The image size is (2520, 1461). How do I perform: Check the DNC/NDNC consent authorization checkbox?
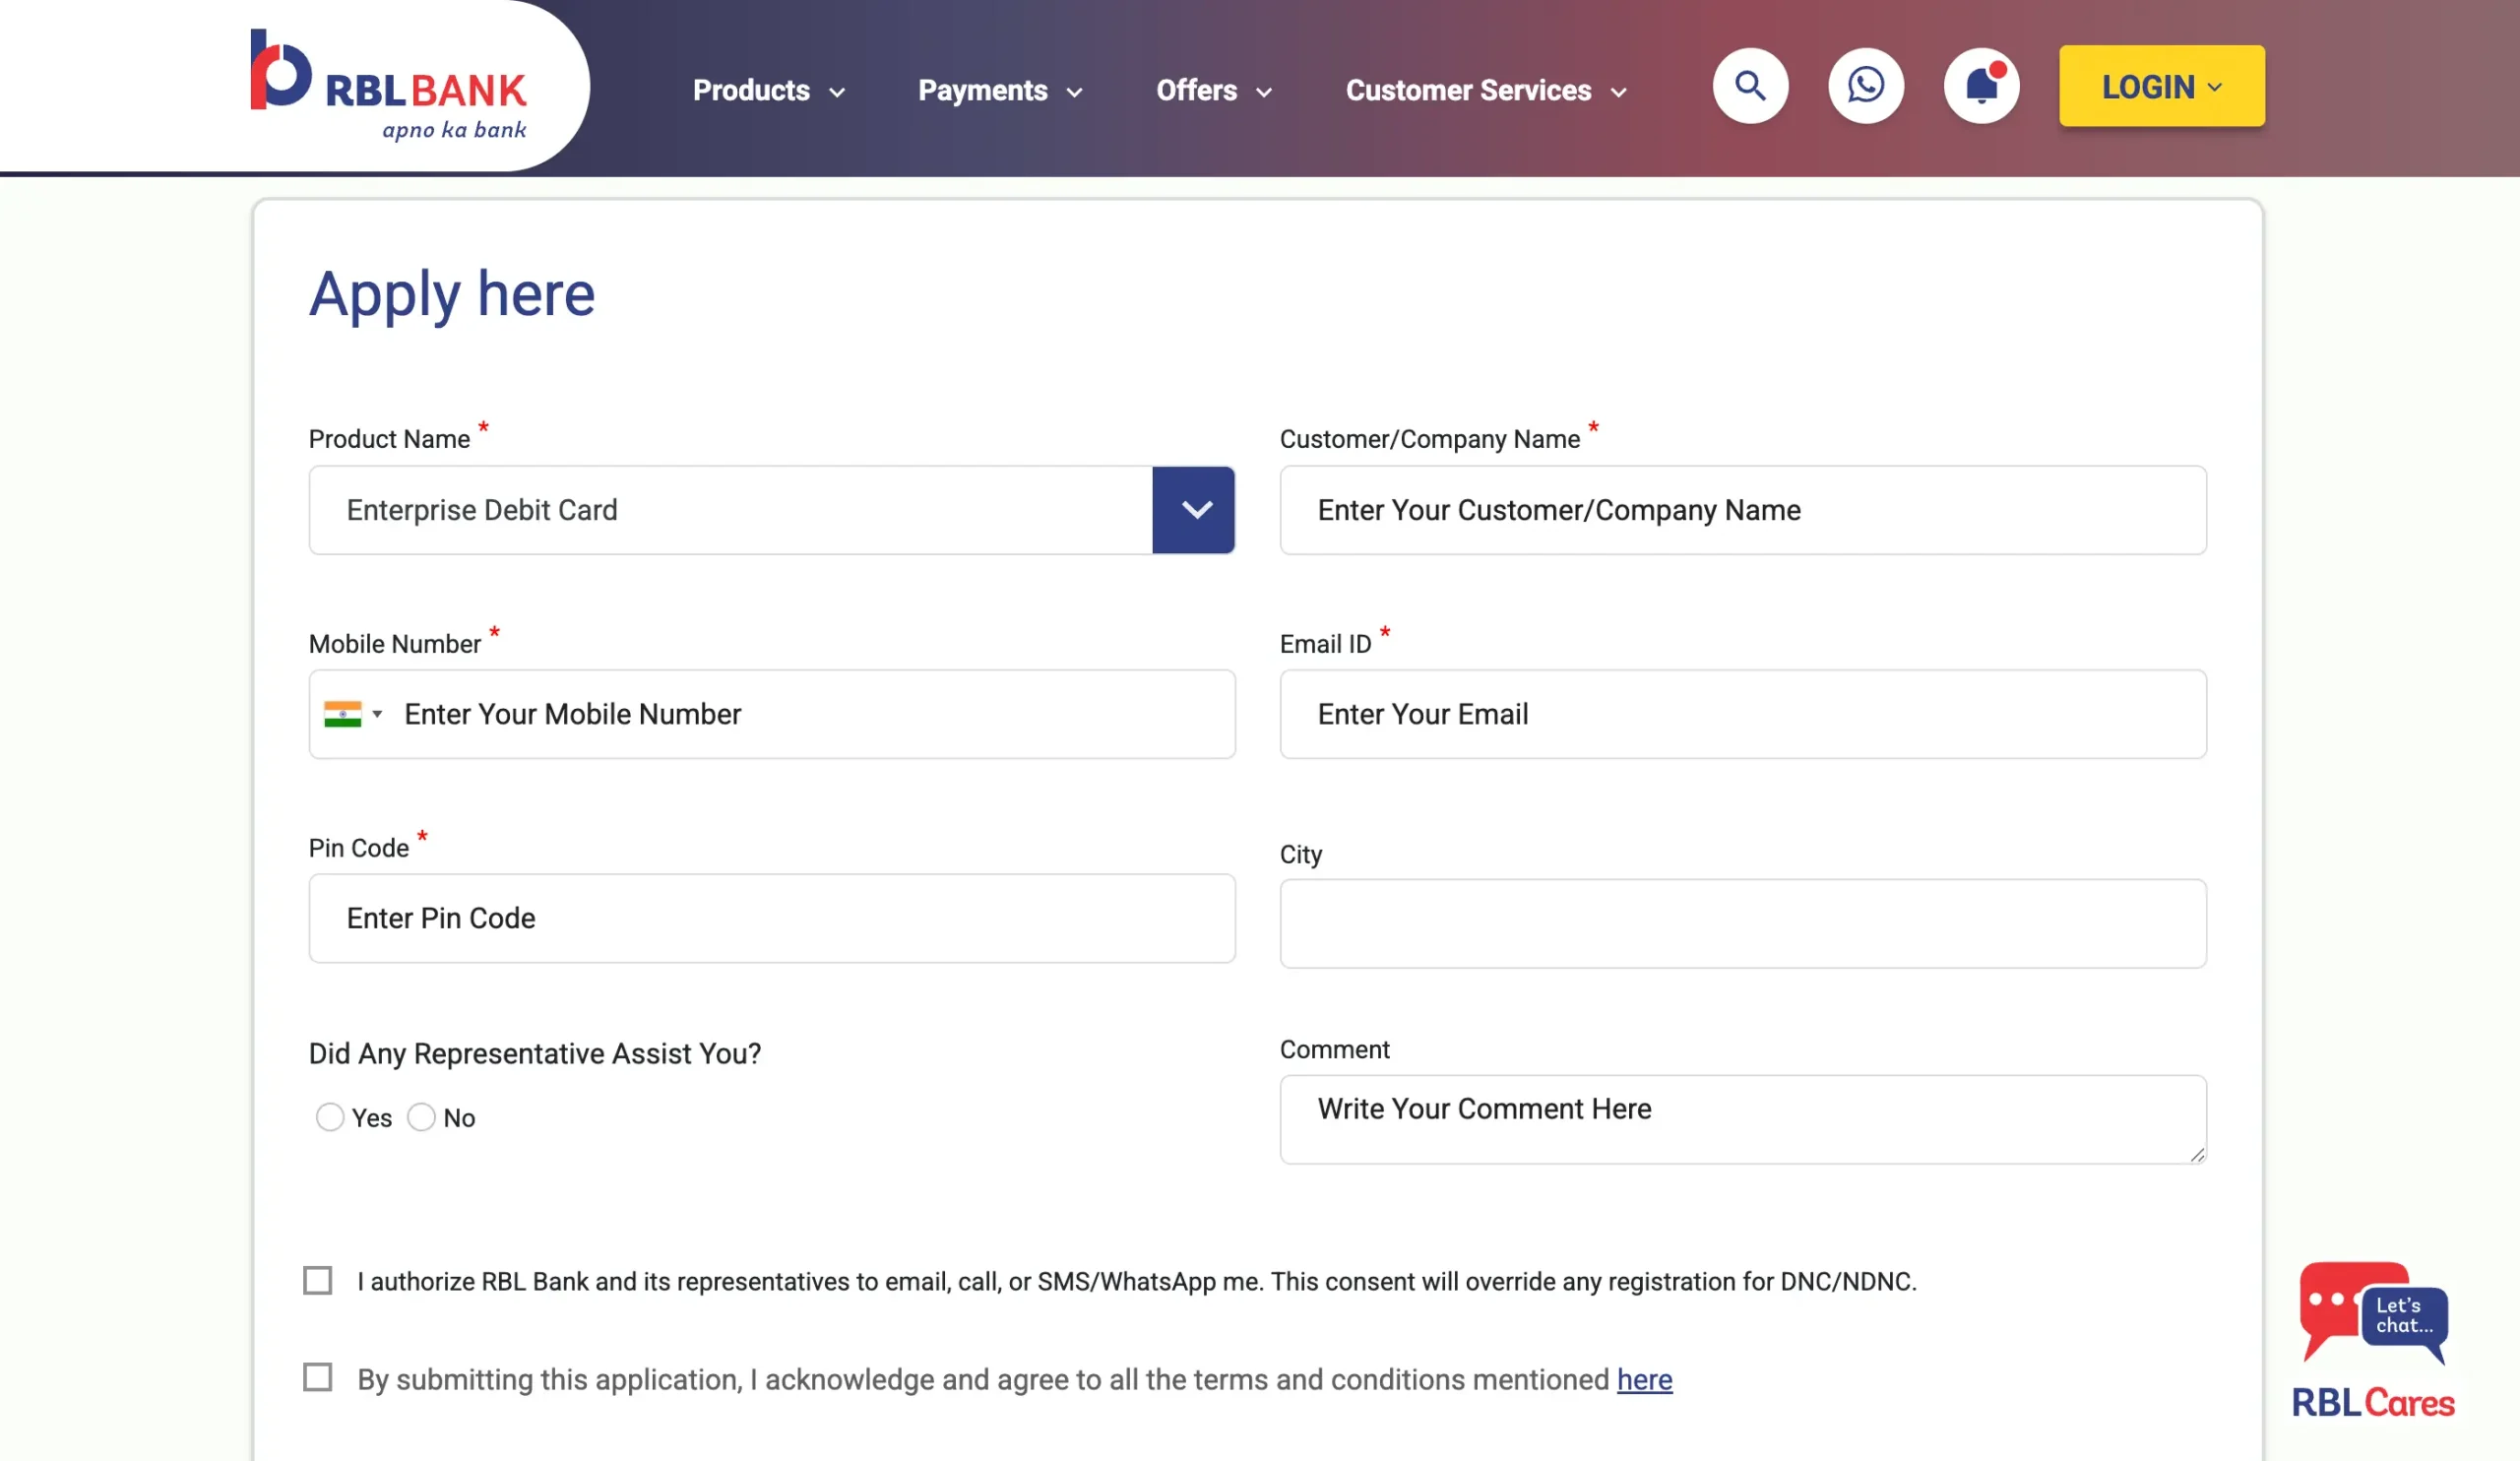[318, 1280]
